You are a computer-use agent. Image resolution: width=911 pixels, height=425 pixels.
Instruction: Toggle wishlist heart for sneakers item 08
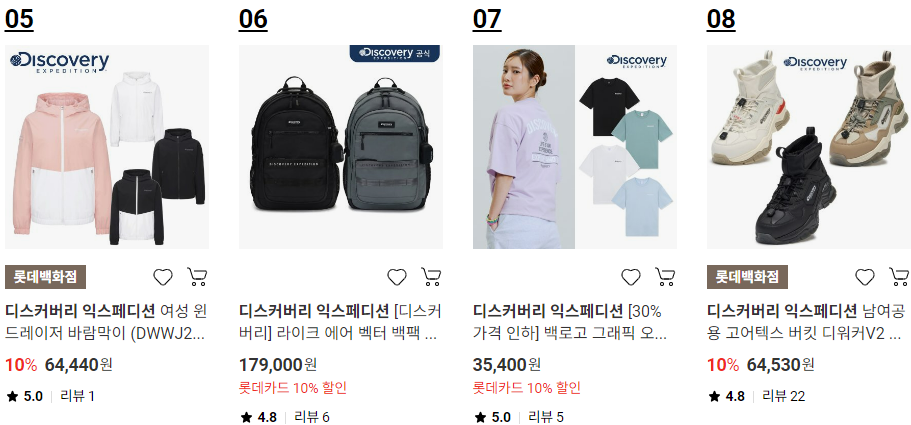tap(865, 278)
